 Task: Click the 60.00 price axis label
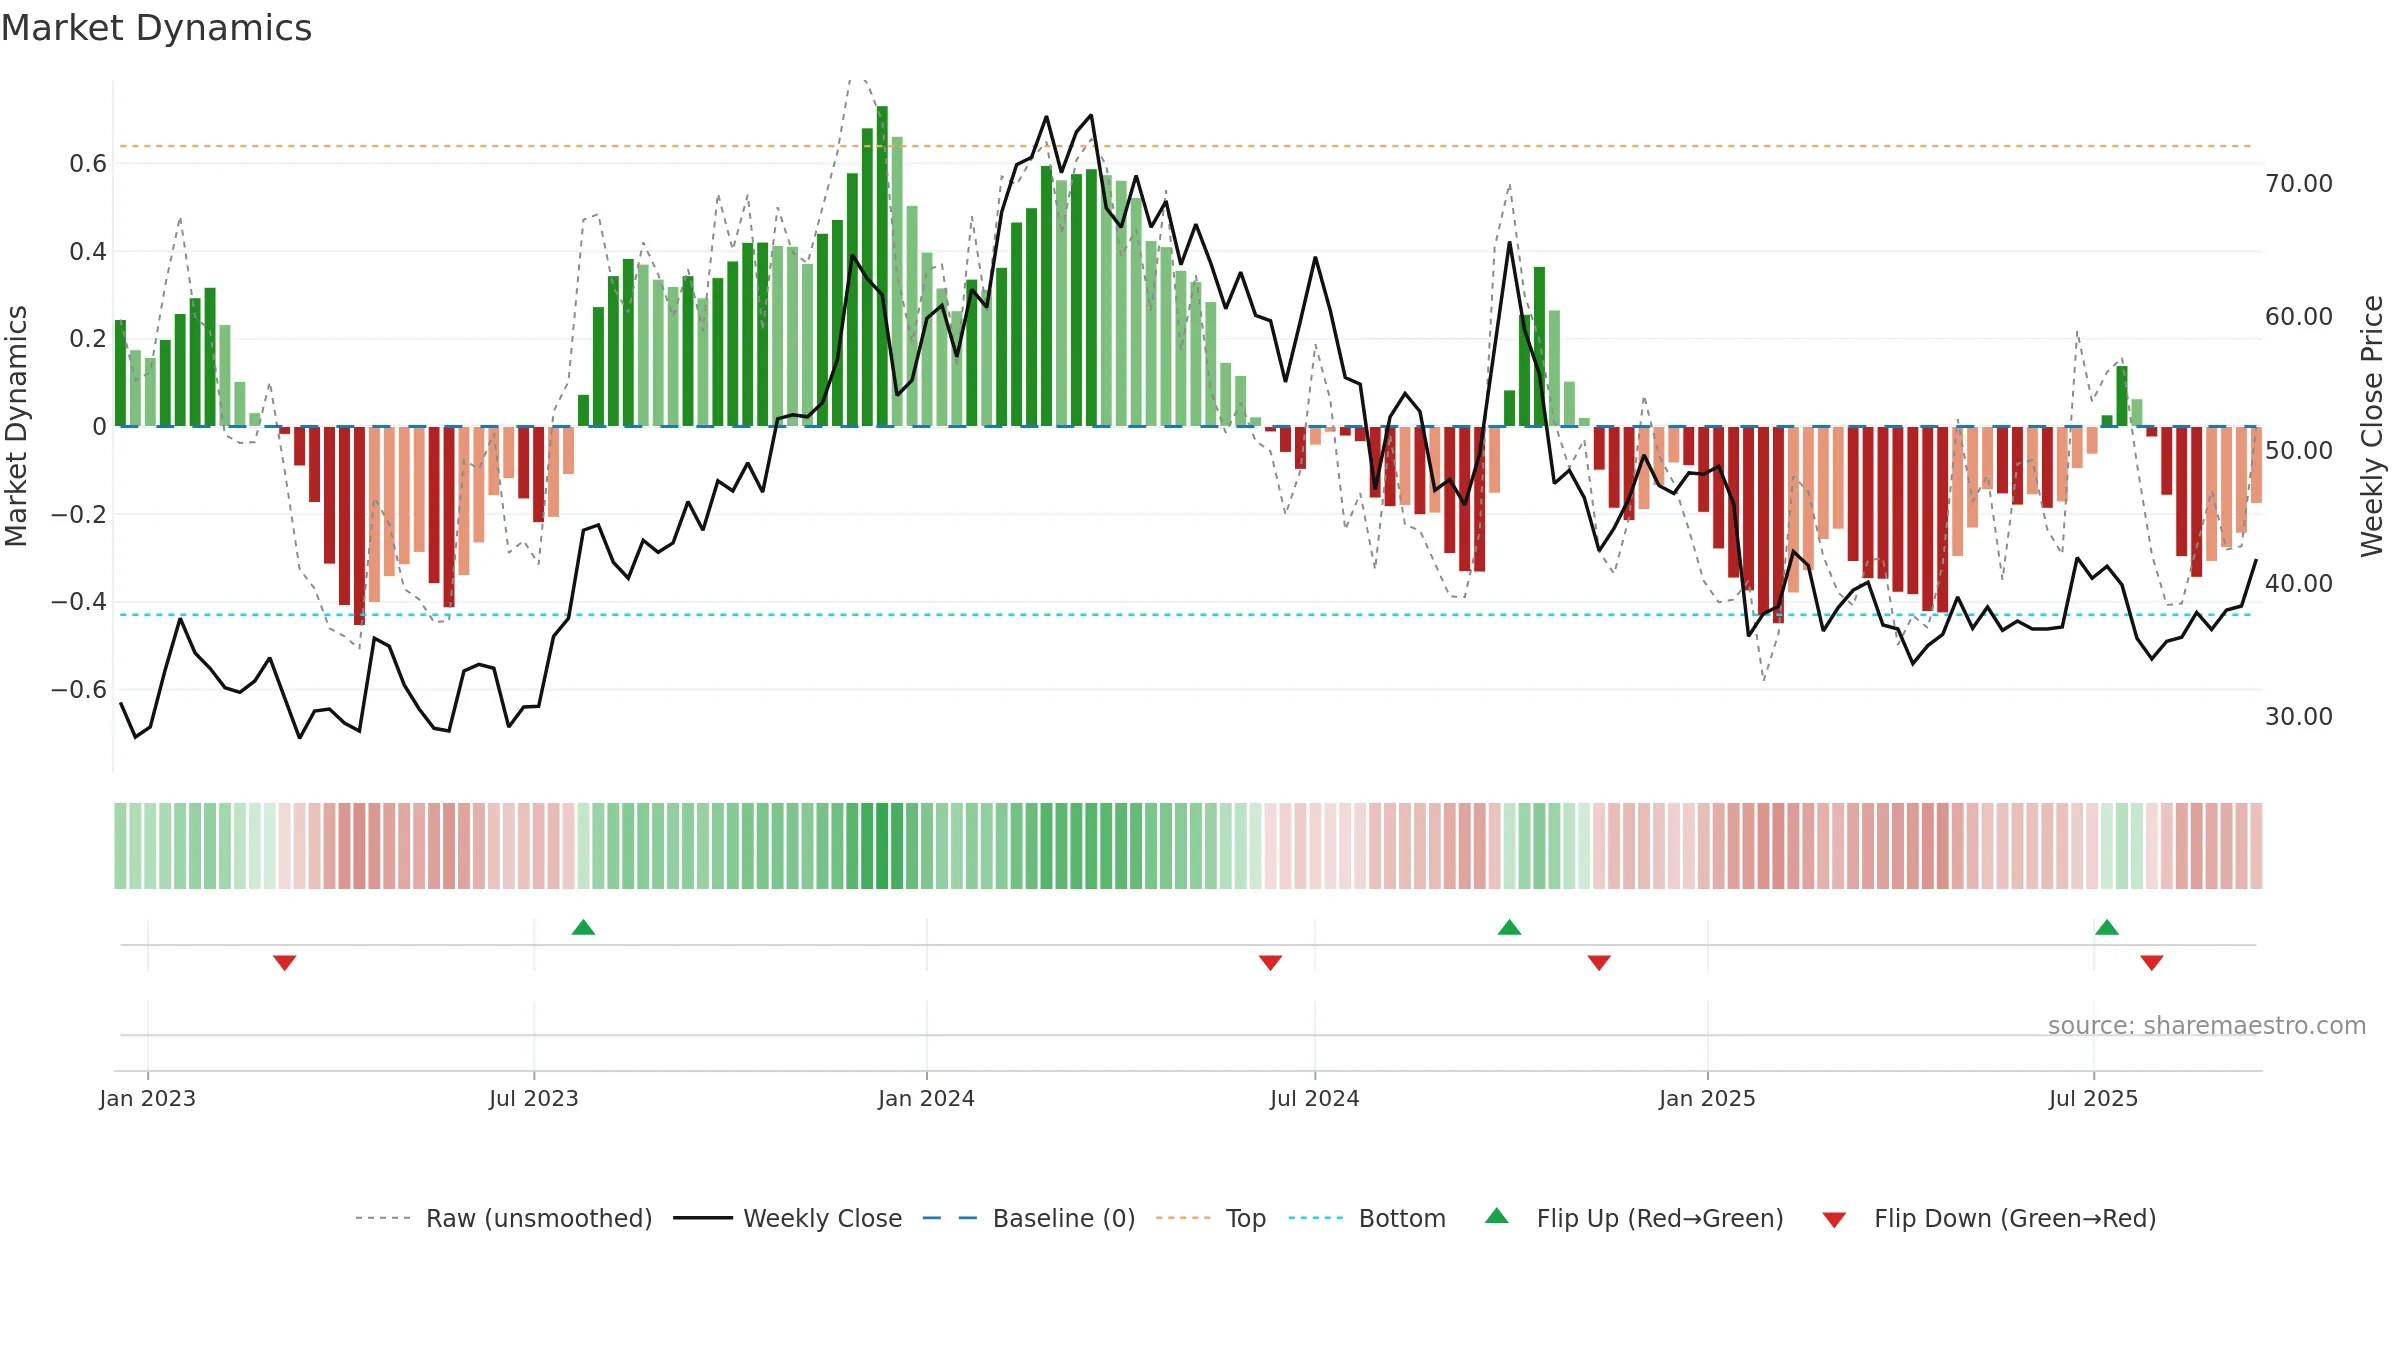coord(2299,317)
